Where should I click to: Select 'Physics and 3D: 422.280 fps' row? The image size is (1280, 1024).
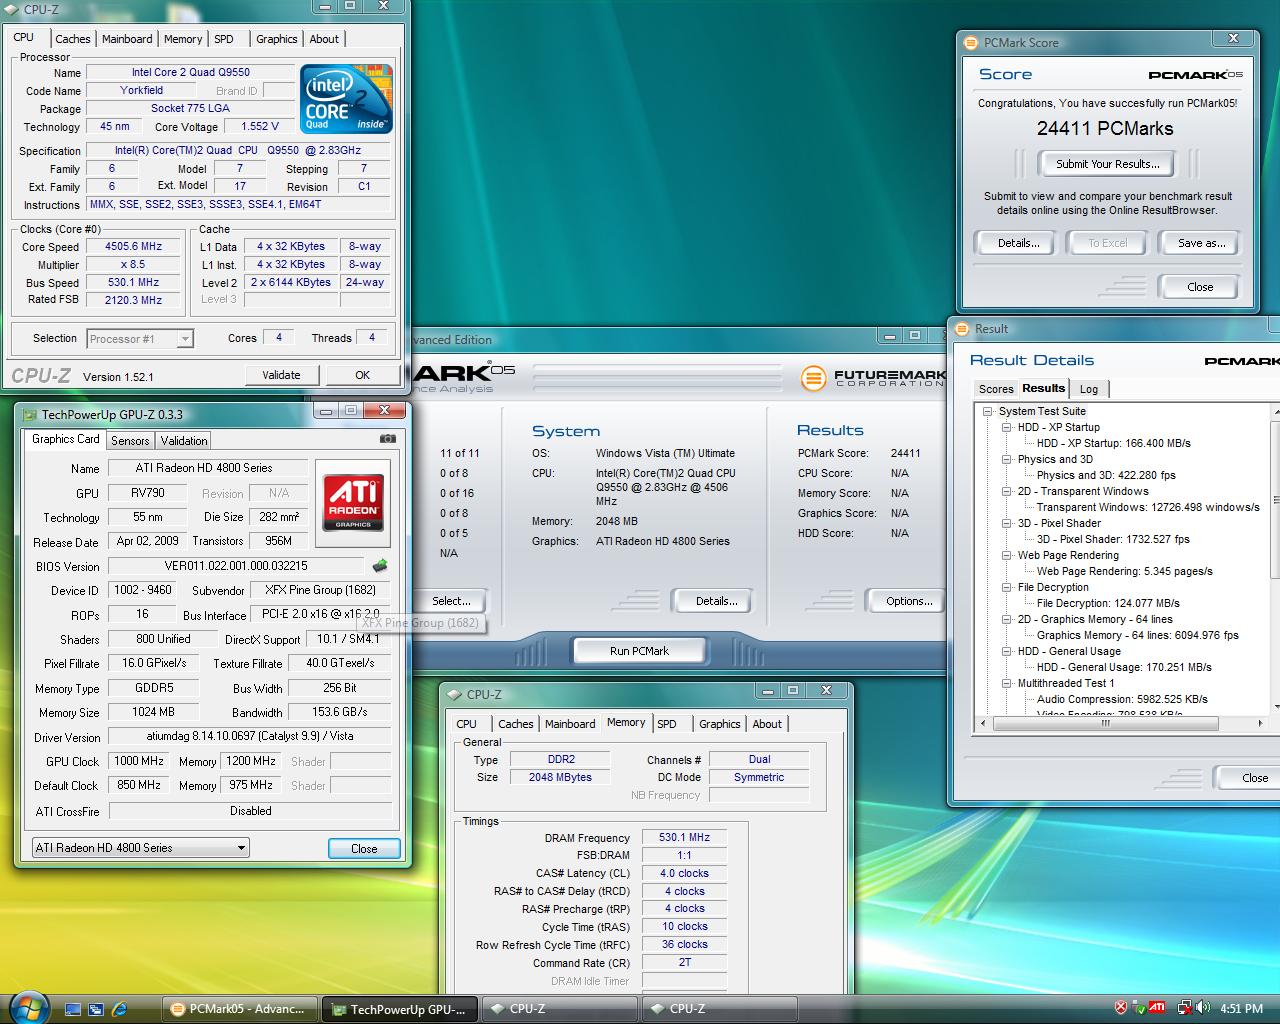1106,475
